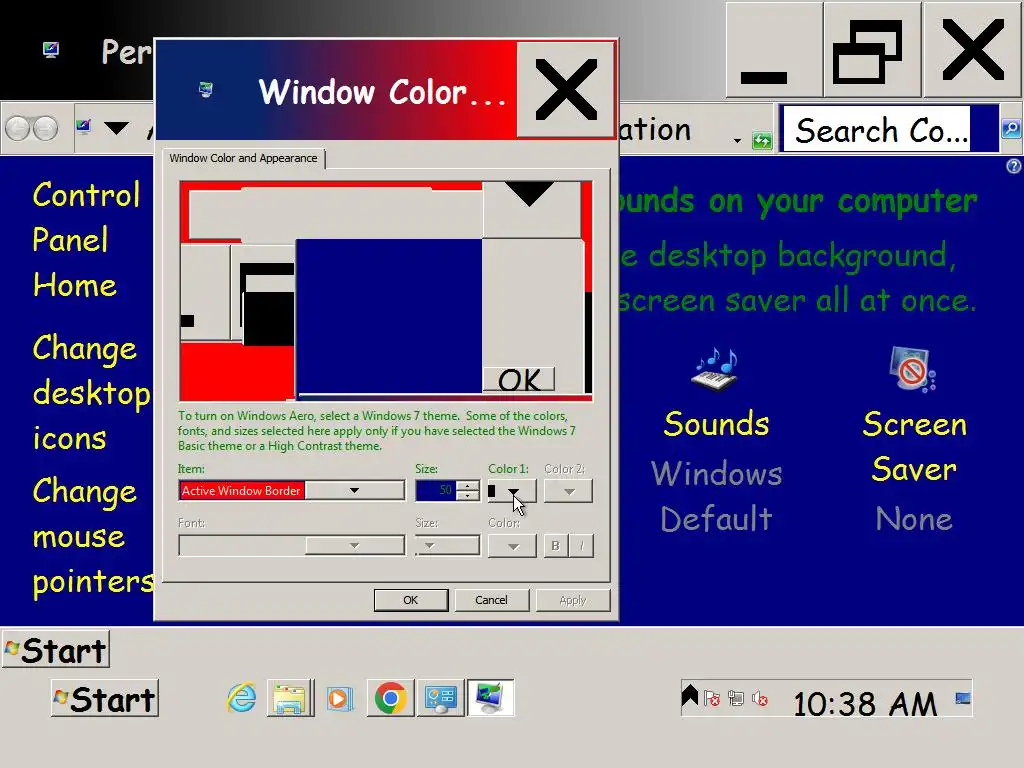Click the Back navigation arrow
The image size is (1024, 768).
click(18, 129)
